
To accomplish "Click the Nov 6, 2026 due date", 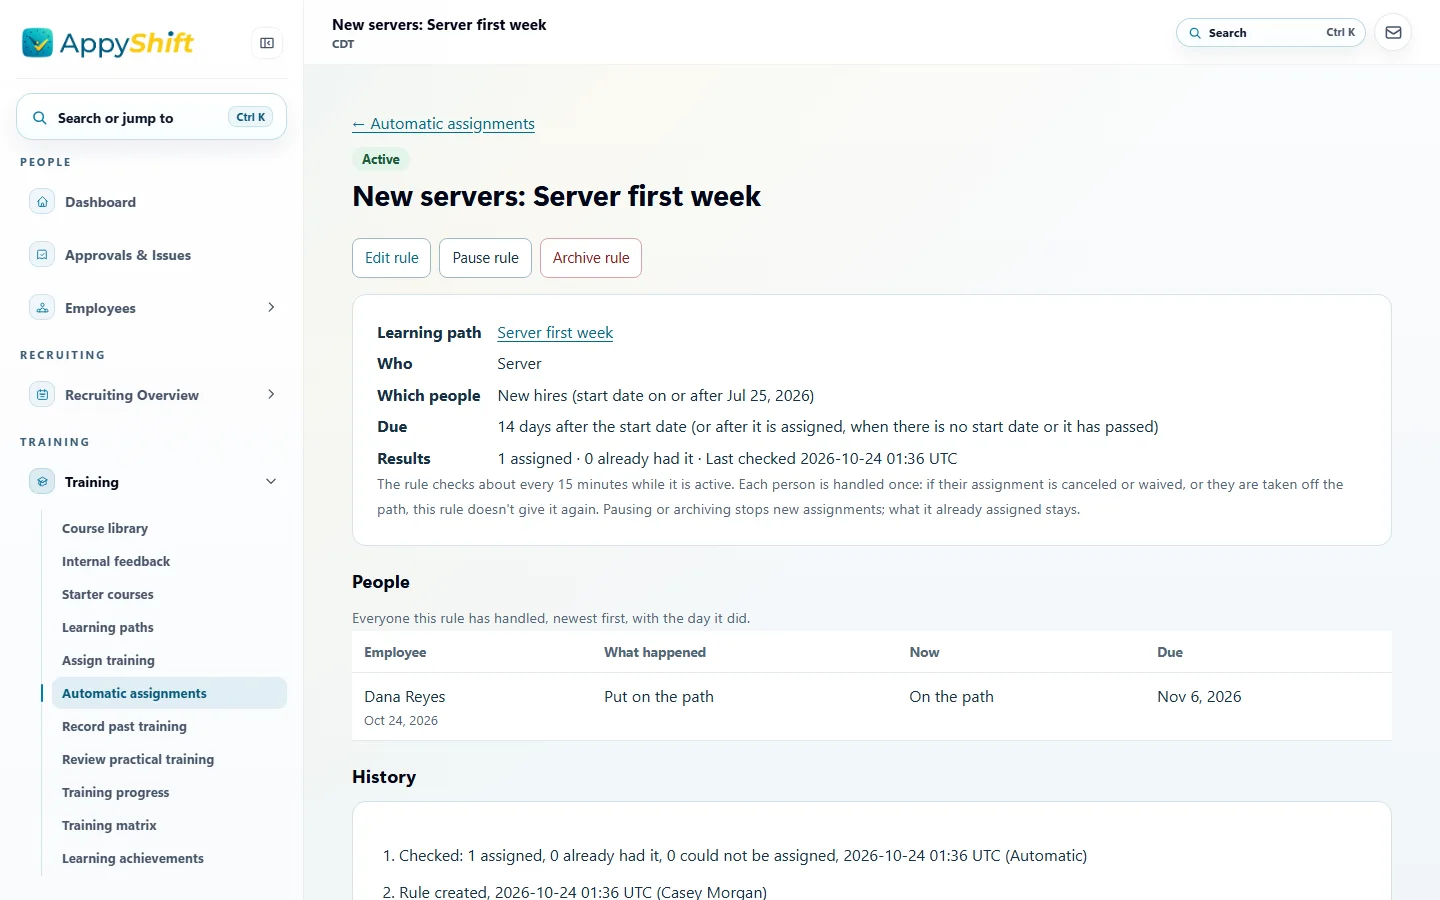I will click(1199, 697).
